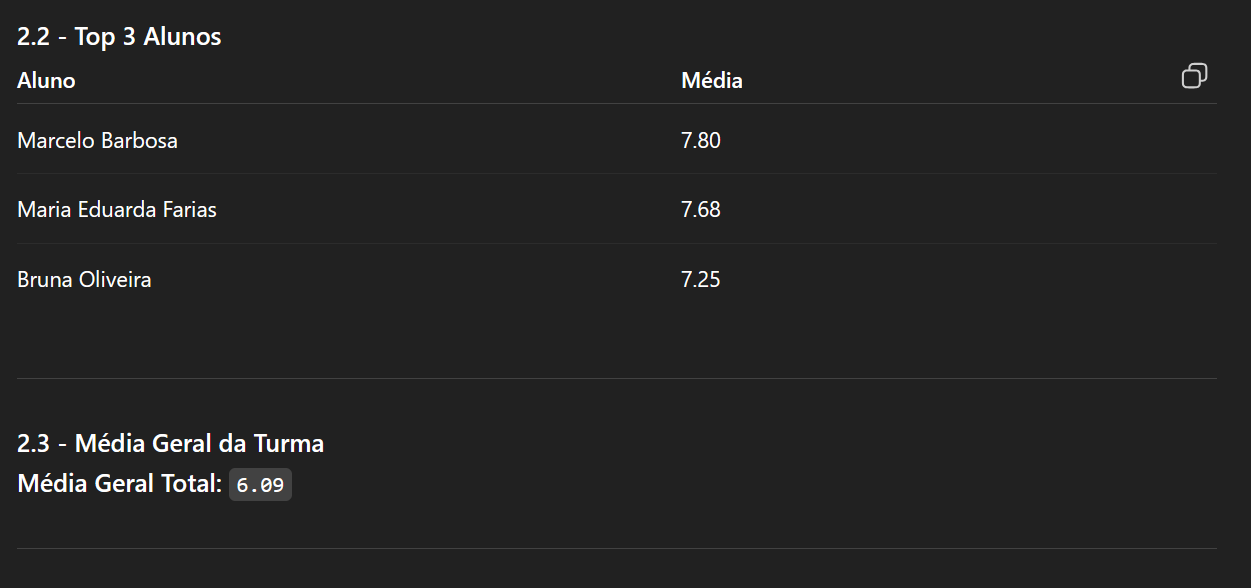Click the 2.3 section number
Image resolution: width=1251 pixels, height=588 pixels.
pos(34,443)
